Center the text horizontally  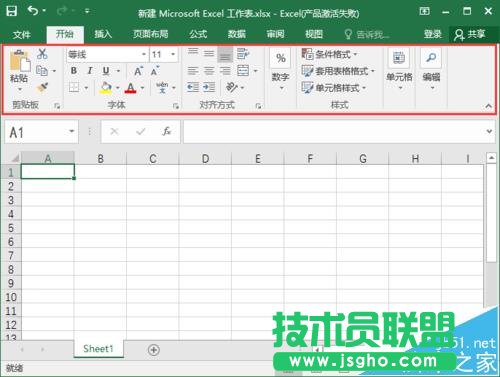click(x=209, y=71)
